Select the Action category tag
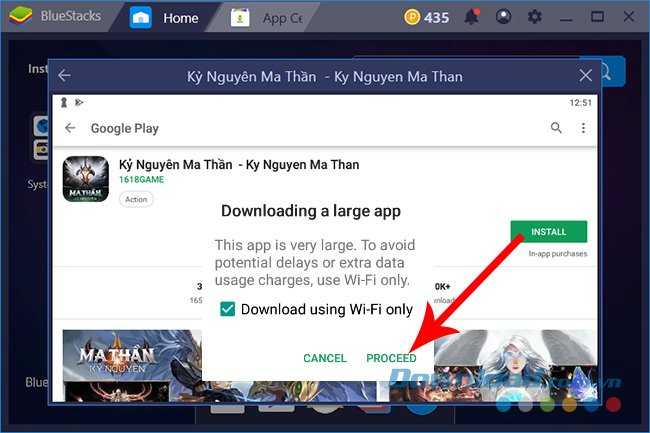The width and height of the screenshot is (650, 433). click(136, 199)
